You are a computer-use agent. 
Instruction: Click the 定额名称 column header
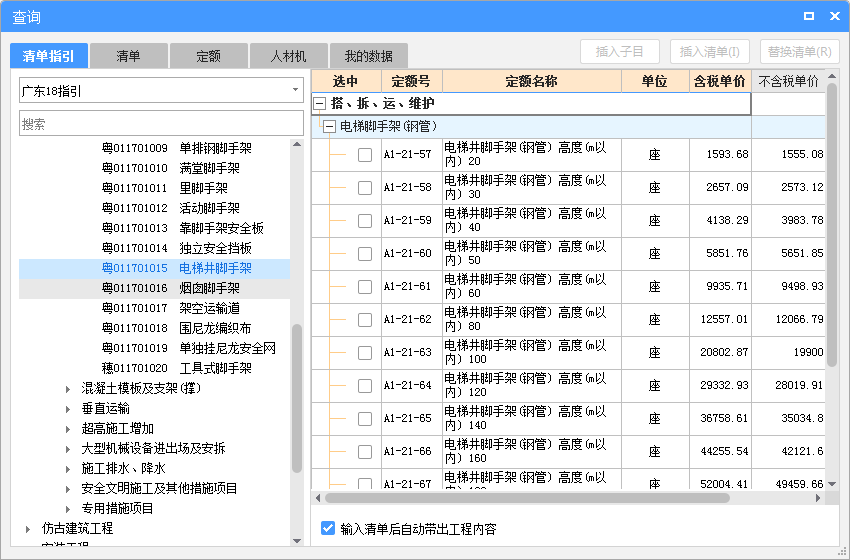[532, 81]
